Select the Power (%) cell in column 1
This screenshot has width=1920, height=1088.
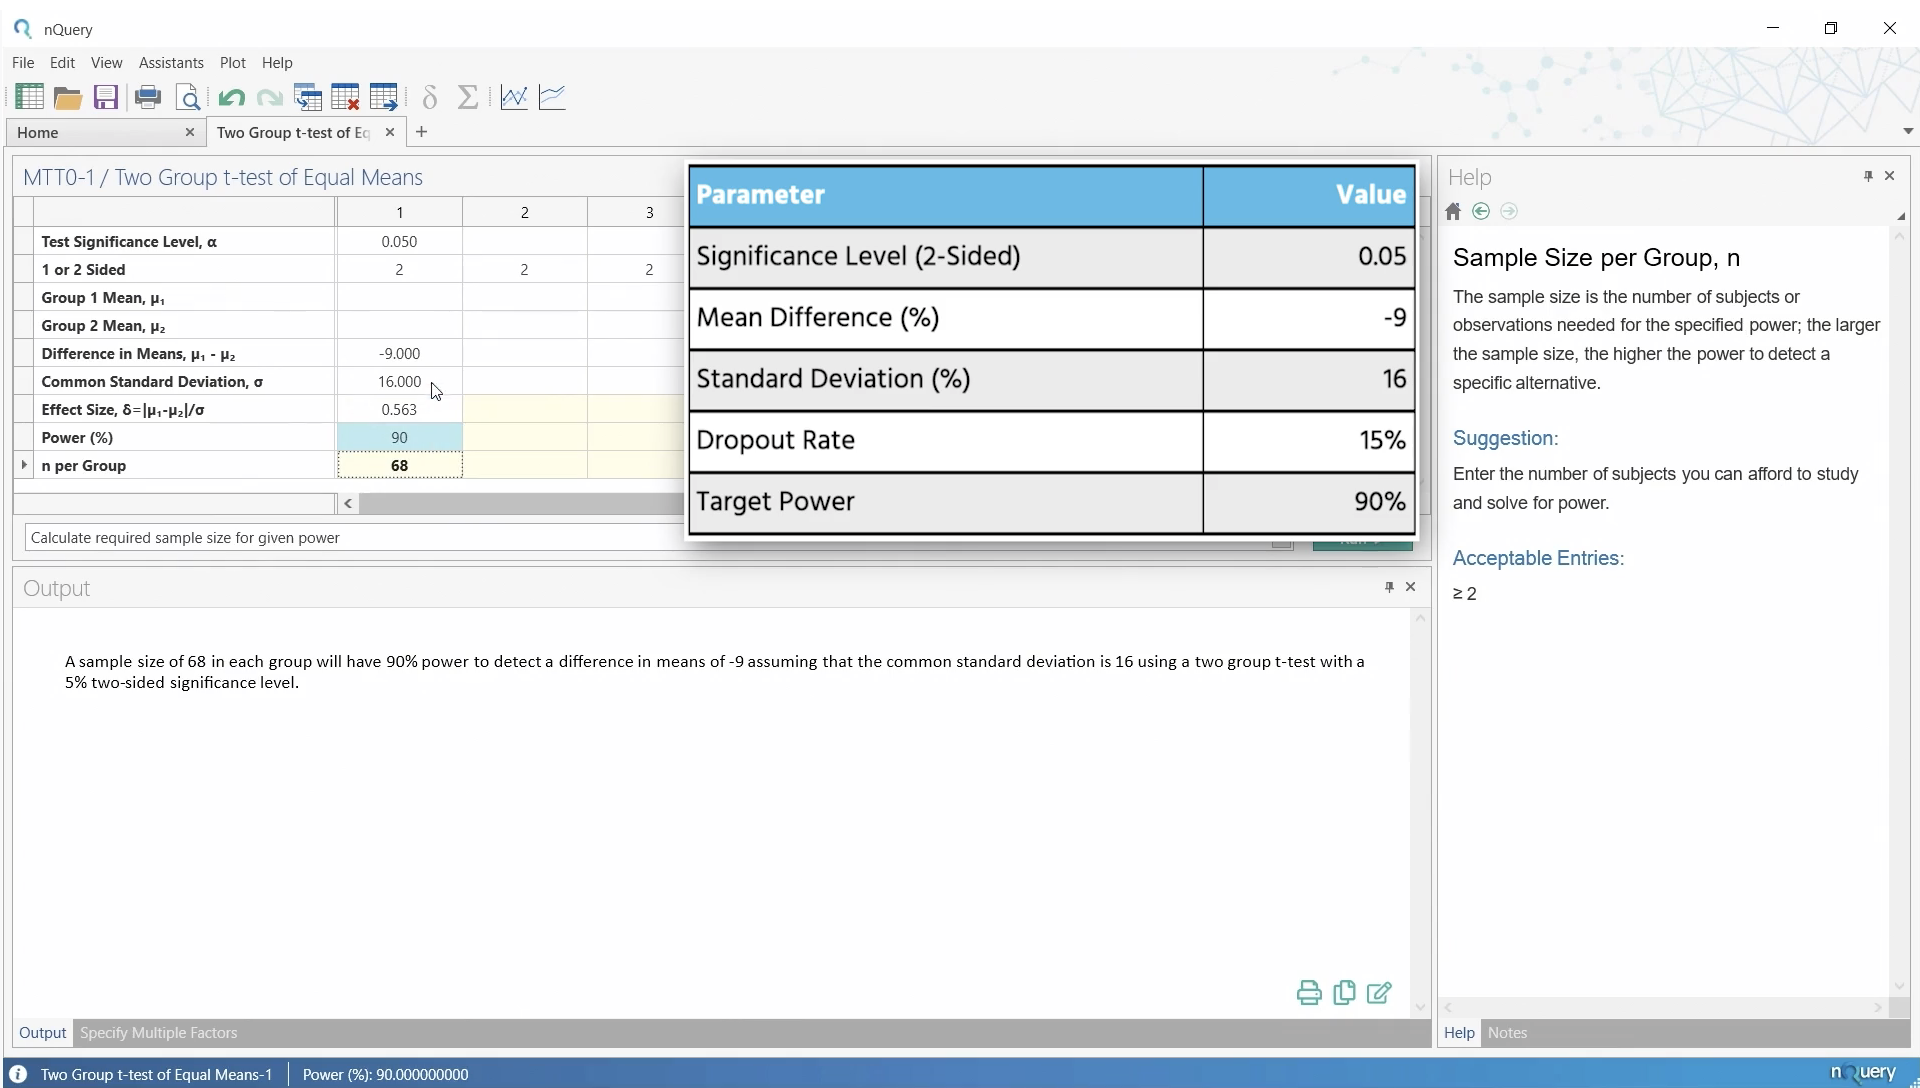(400, 437)
